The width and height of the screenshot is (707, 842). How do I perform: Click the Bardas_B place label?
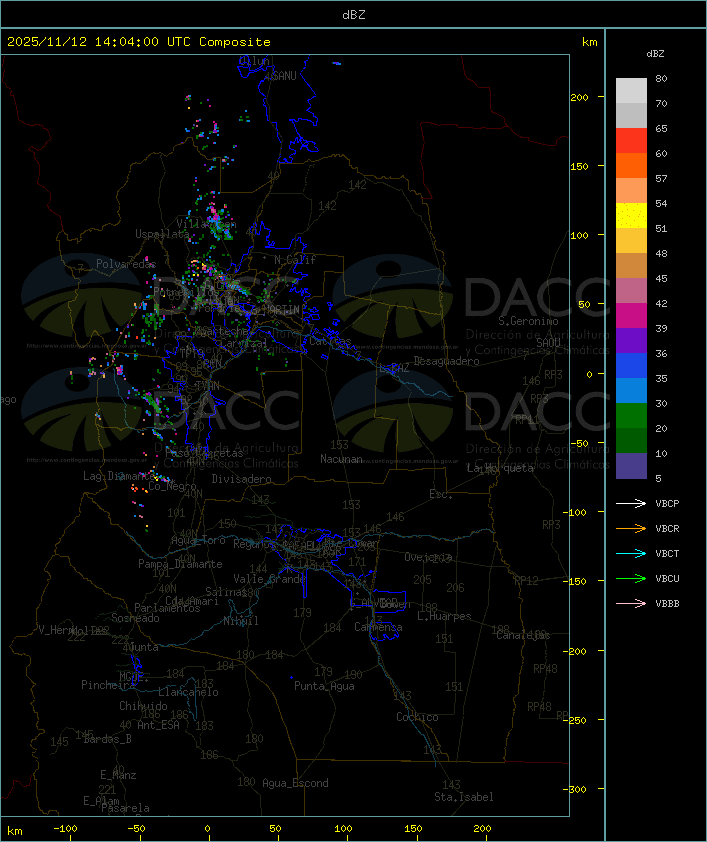tap(107, 739)
